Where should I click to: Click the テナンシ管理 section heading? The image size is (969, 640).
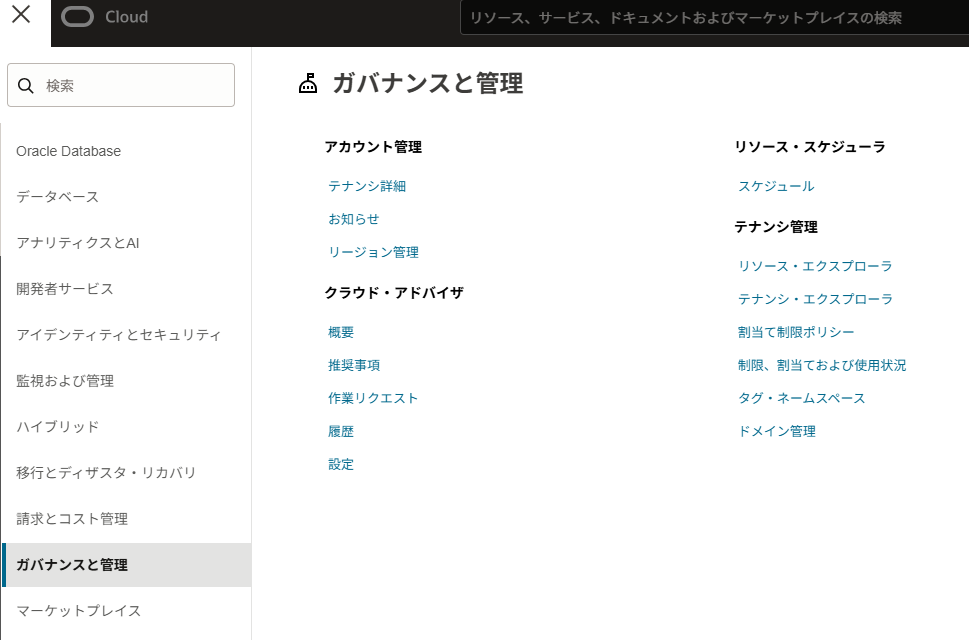coord(776,227)
